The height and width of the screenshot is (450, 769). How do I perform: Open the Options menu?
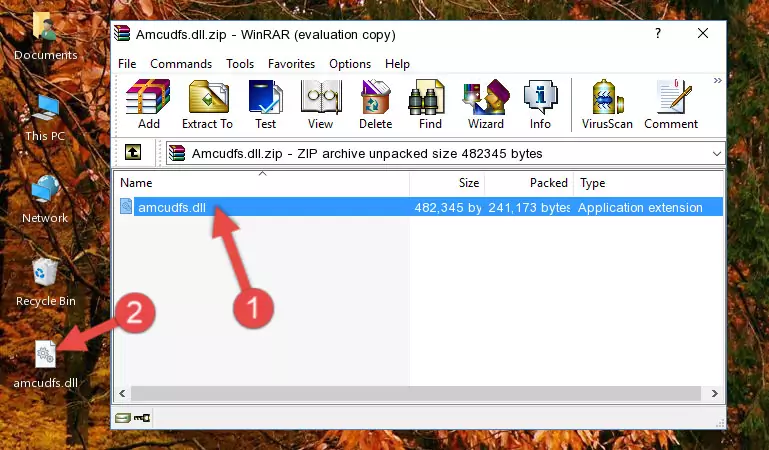350,64
